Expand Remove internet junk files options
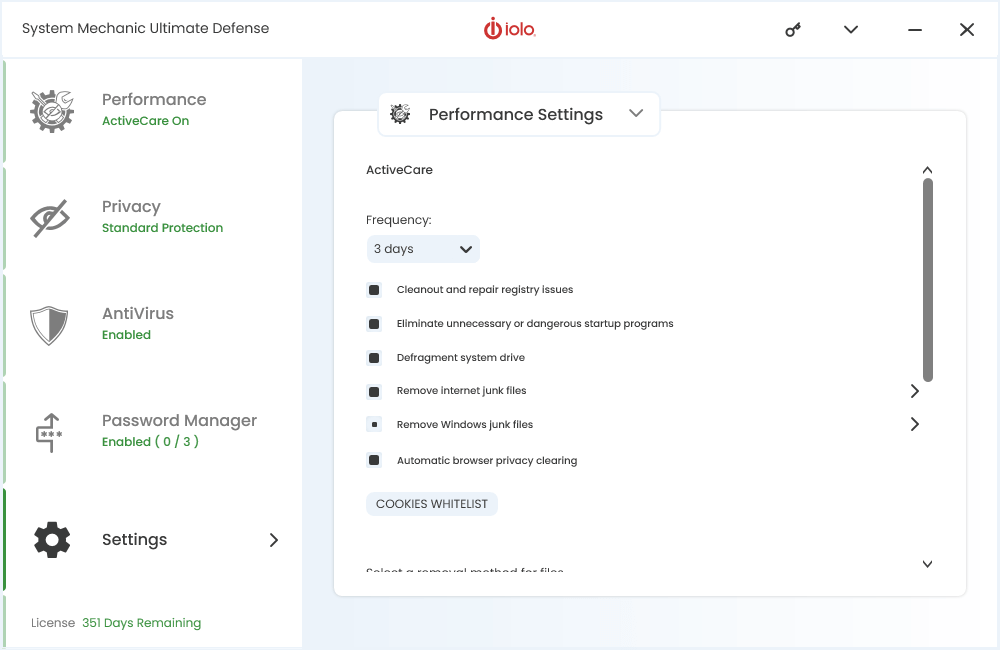1000x650 pixels. pos(914,391)
